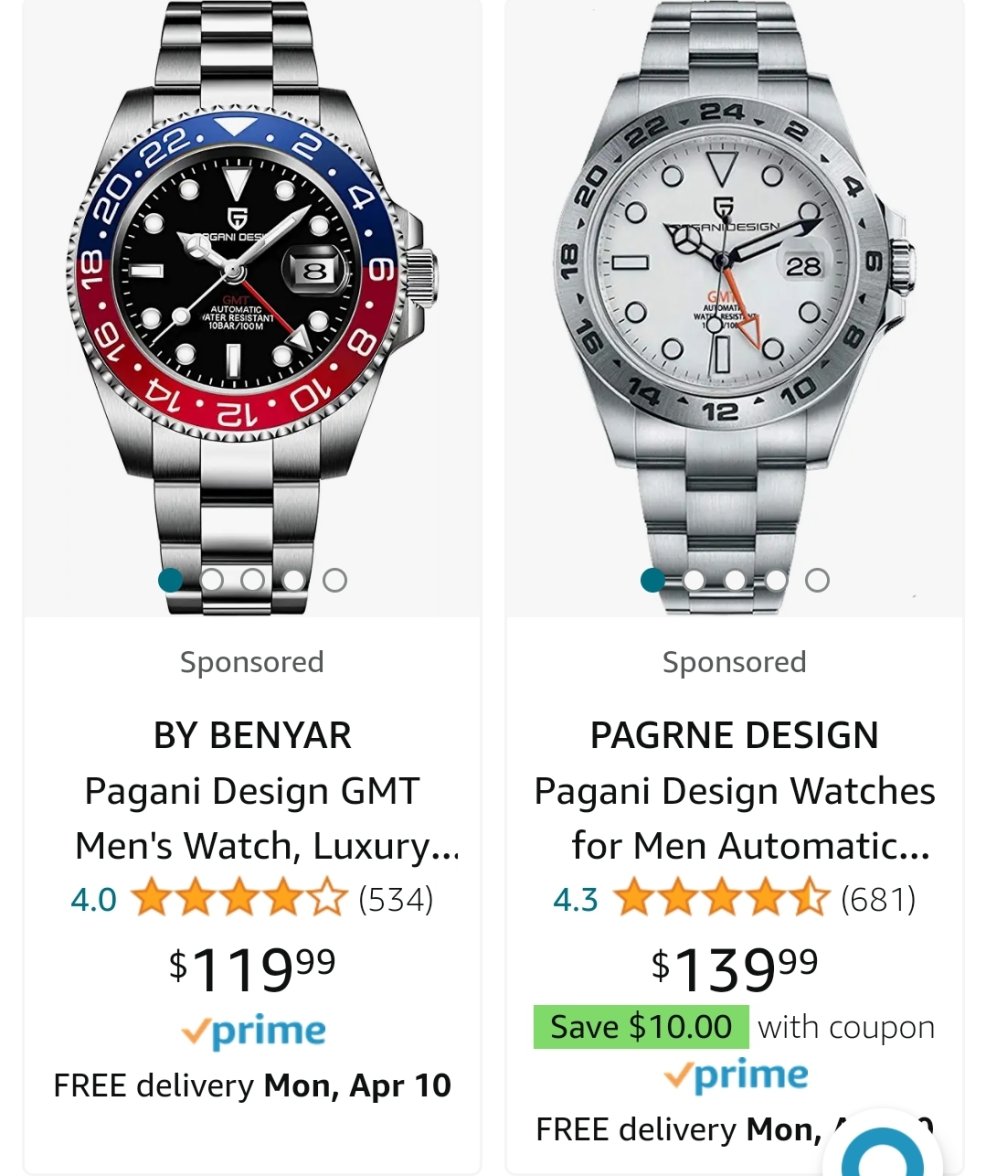Open the 4.0 rating breakdown
Image resolution: width=986 pixels, height=1176 pixels.
(93, 900)
